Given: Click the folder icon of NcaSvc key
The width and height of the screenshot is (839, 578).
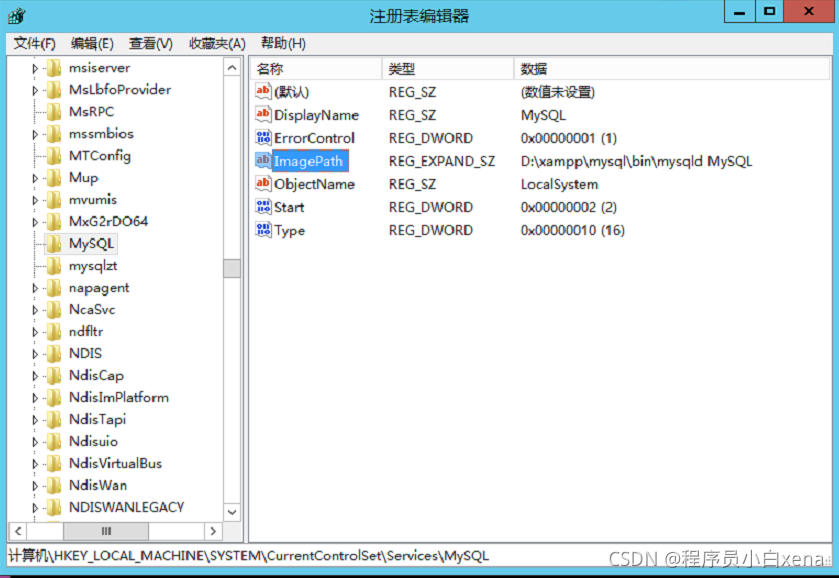Looking at the screenshot, I should click(x=54, y=310).
